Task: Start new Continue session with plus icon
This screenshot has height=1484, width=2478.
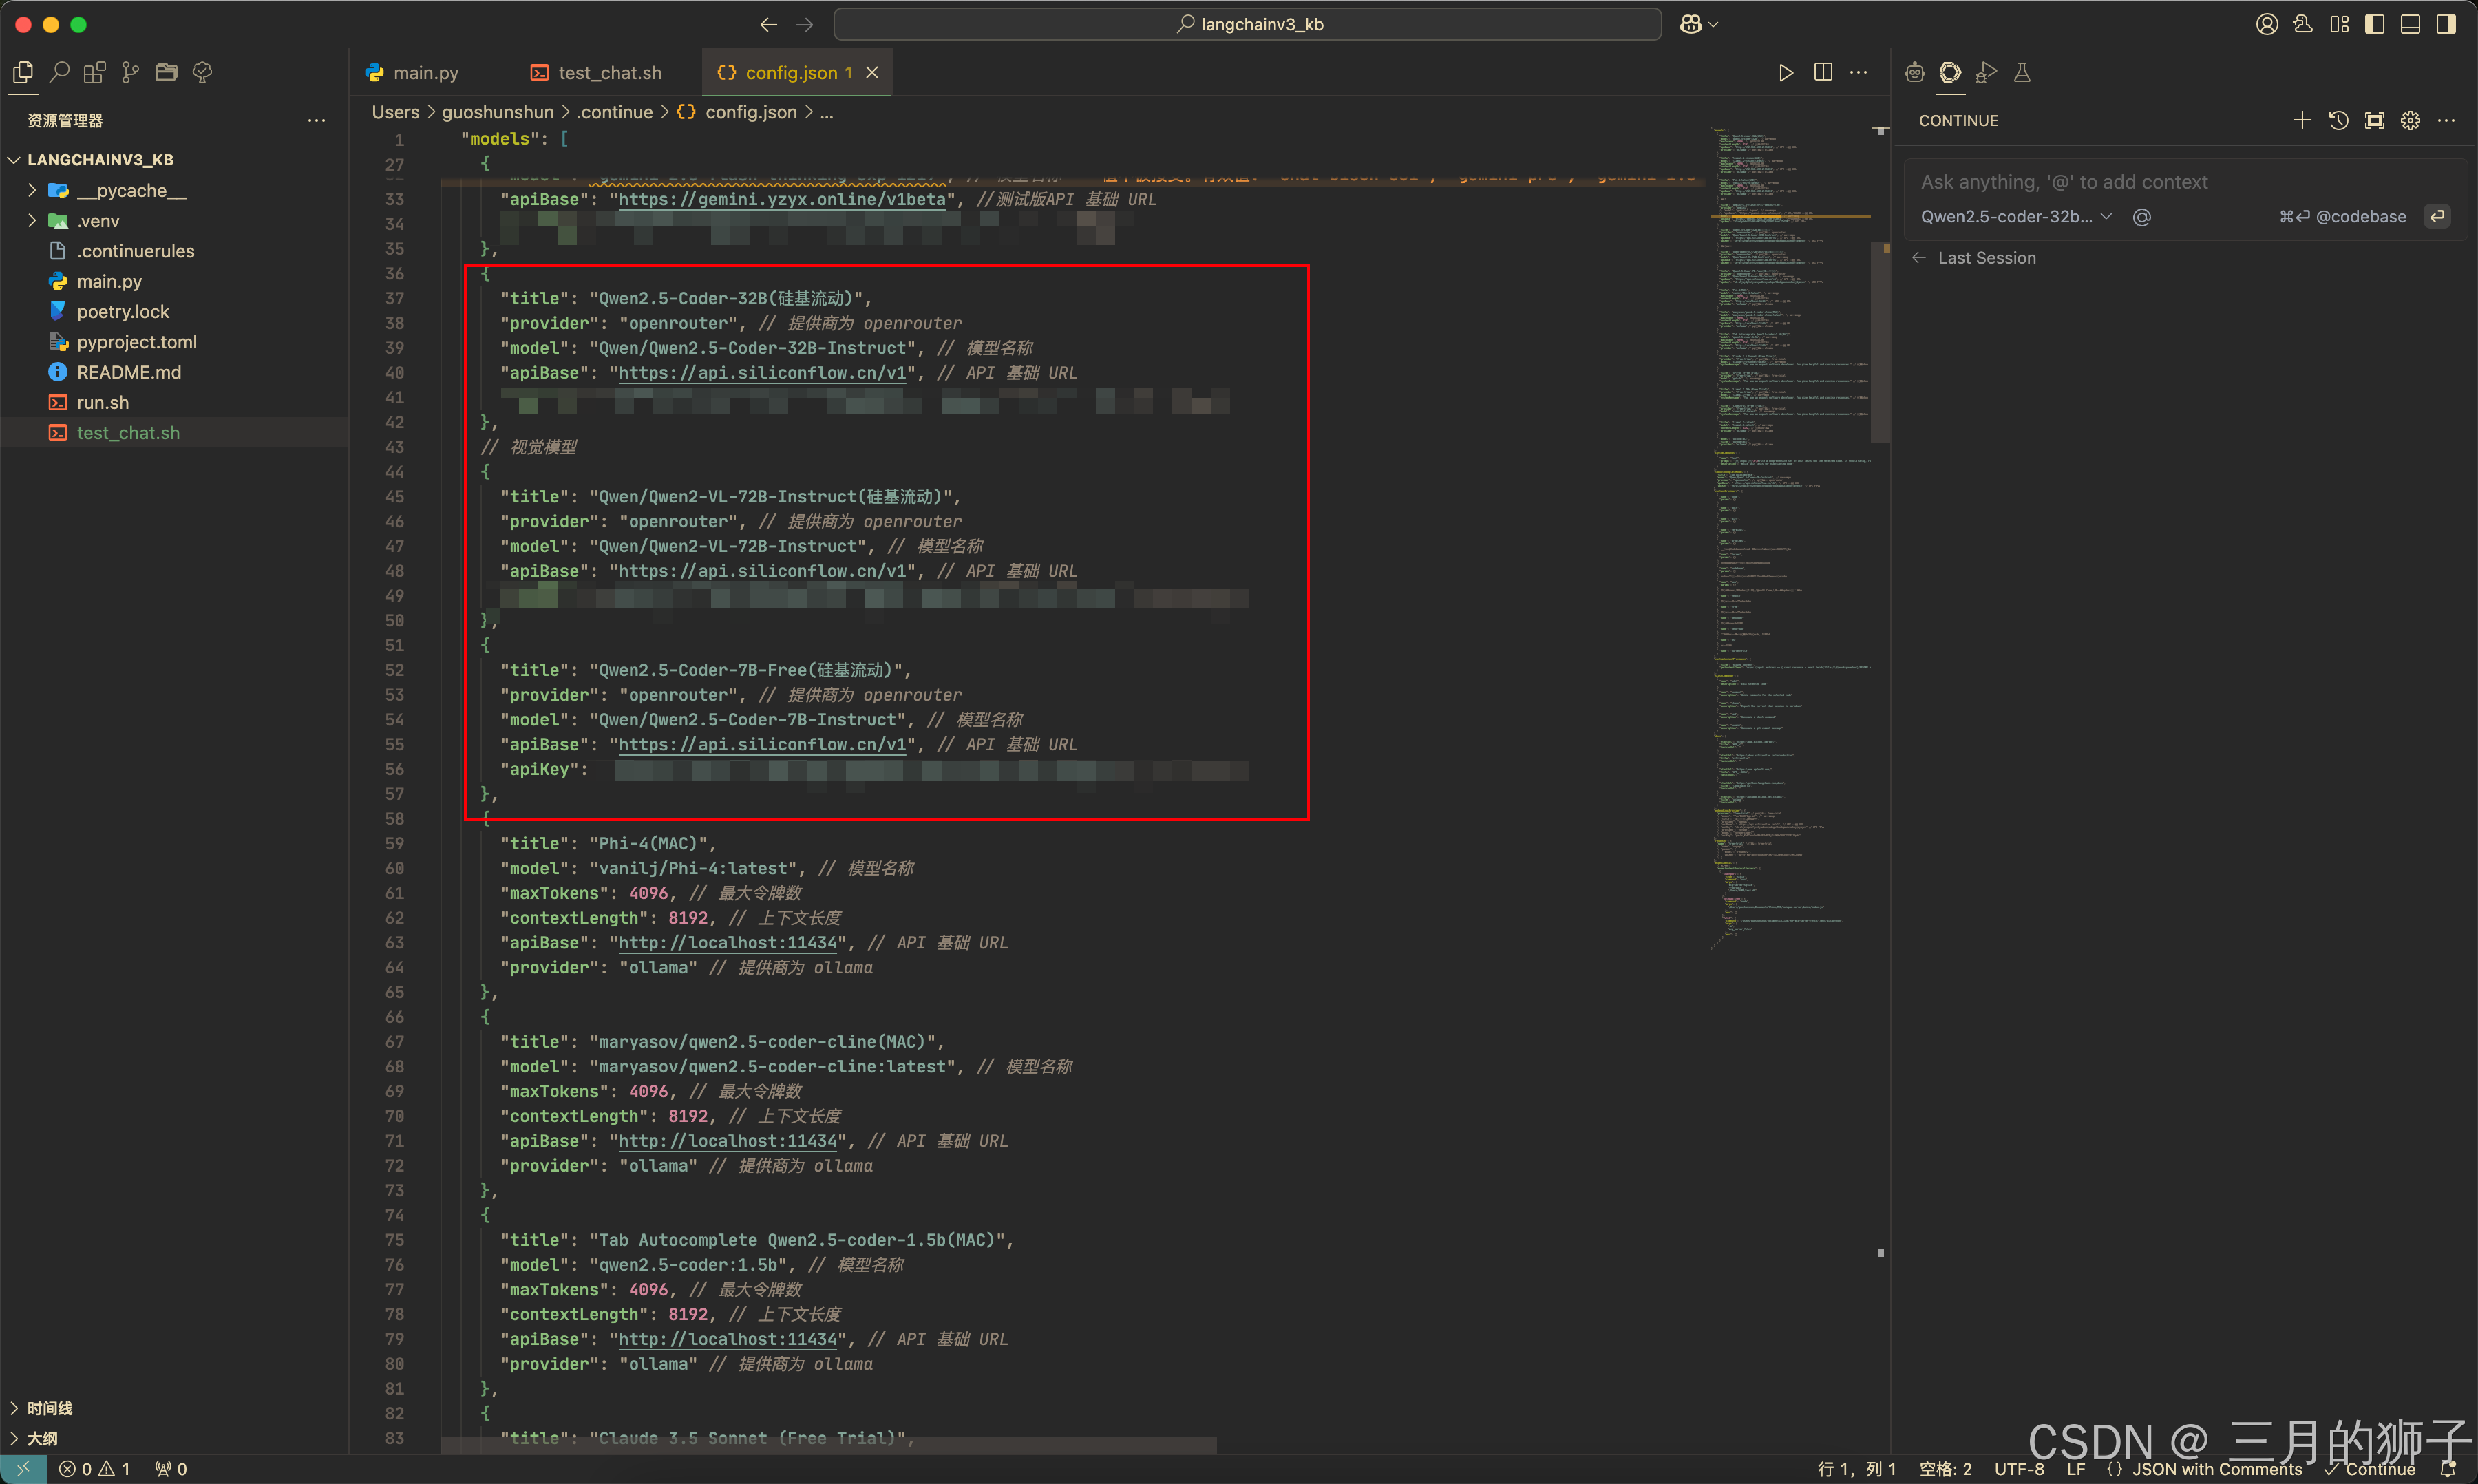Action: (x=2301, y=120)
